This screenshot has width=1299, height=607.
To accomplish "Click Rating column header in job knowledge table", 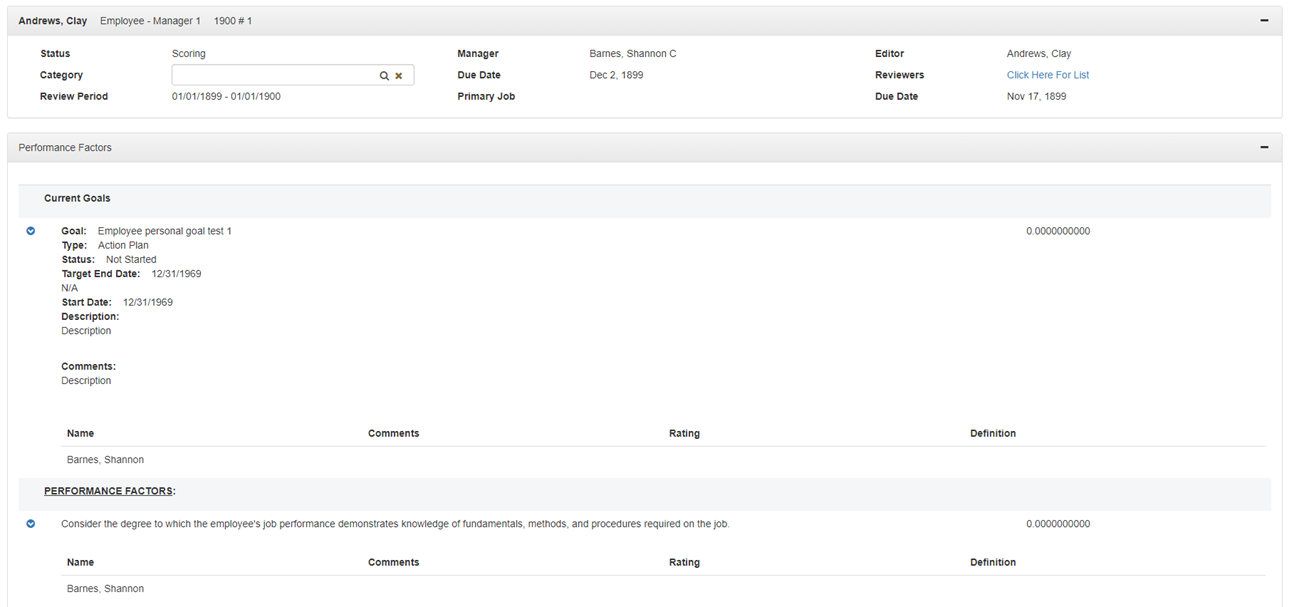I will (x=684, y=562).
